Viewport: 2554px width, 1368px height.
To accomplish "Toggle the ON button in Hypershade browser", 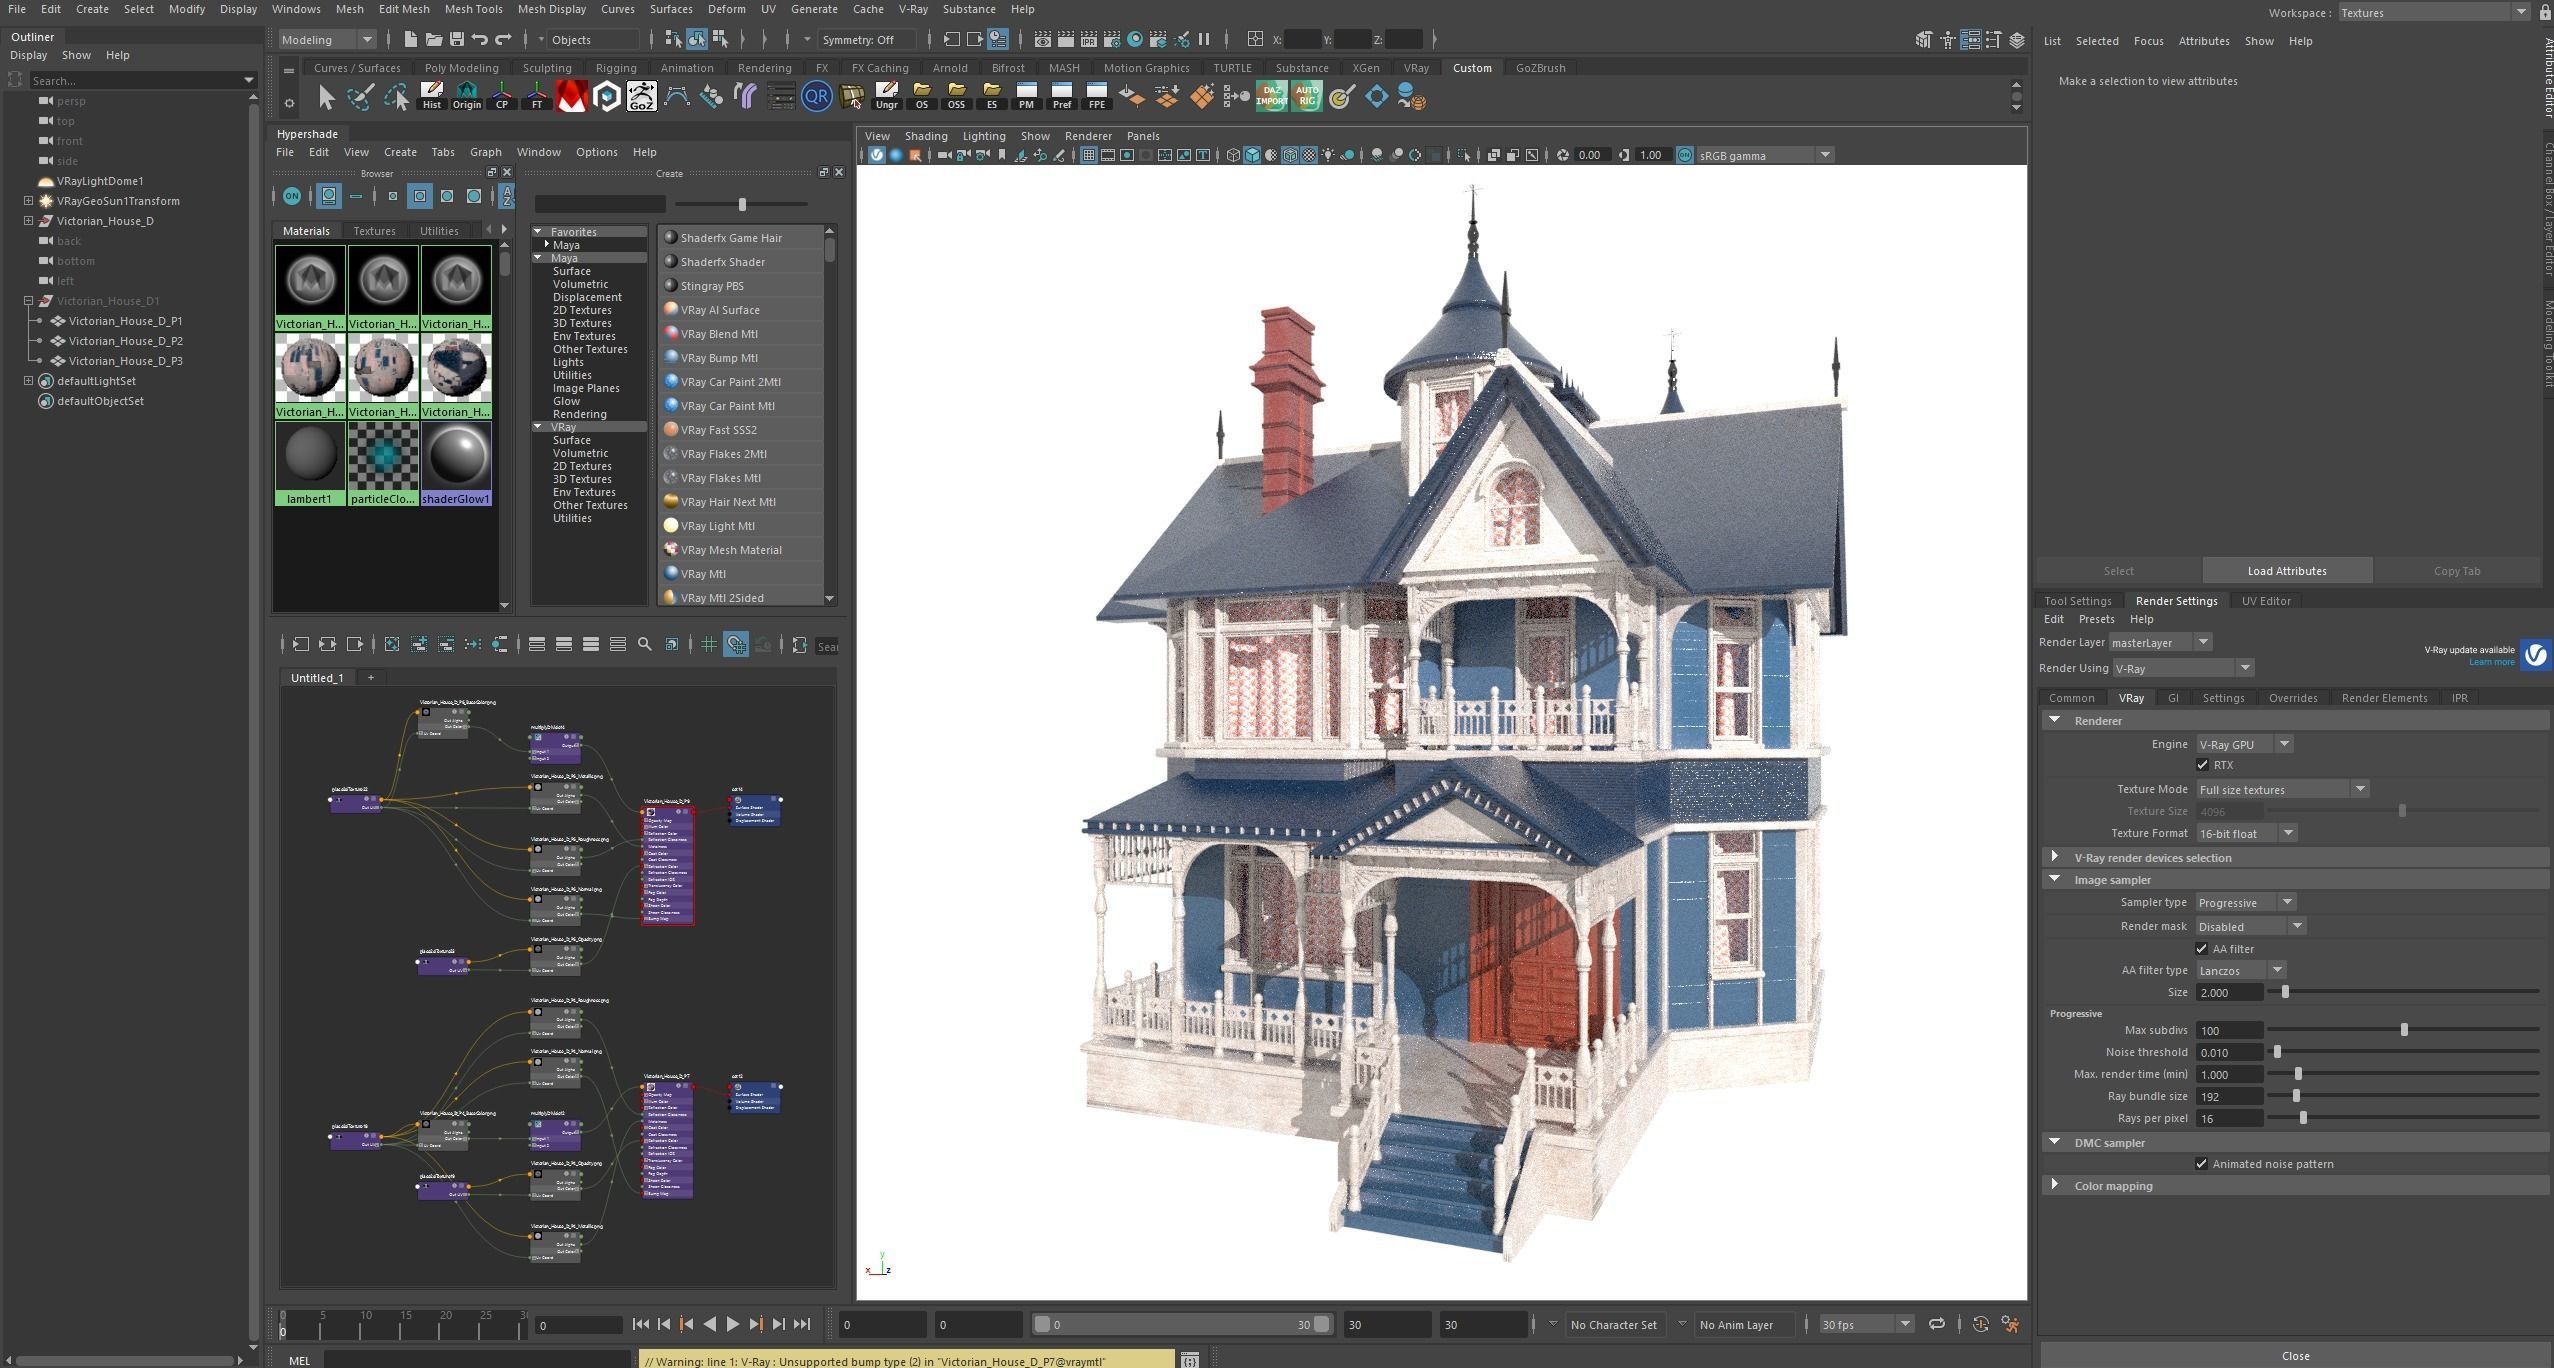I will point(291,196).
